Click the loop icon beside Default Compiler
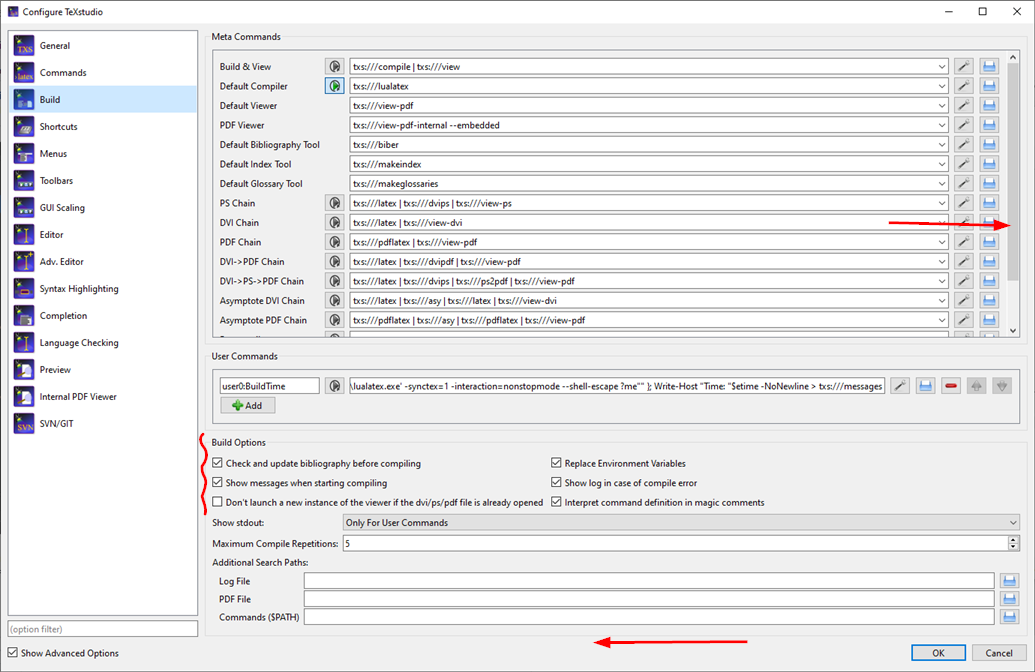The width and height of the screenshot is (1035, 672). (336, 86)
